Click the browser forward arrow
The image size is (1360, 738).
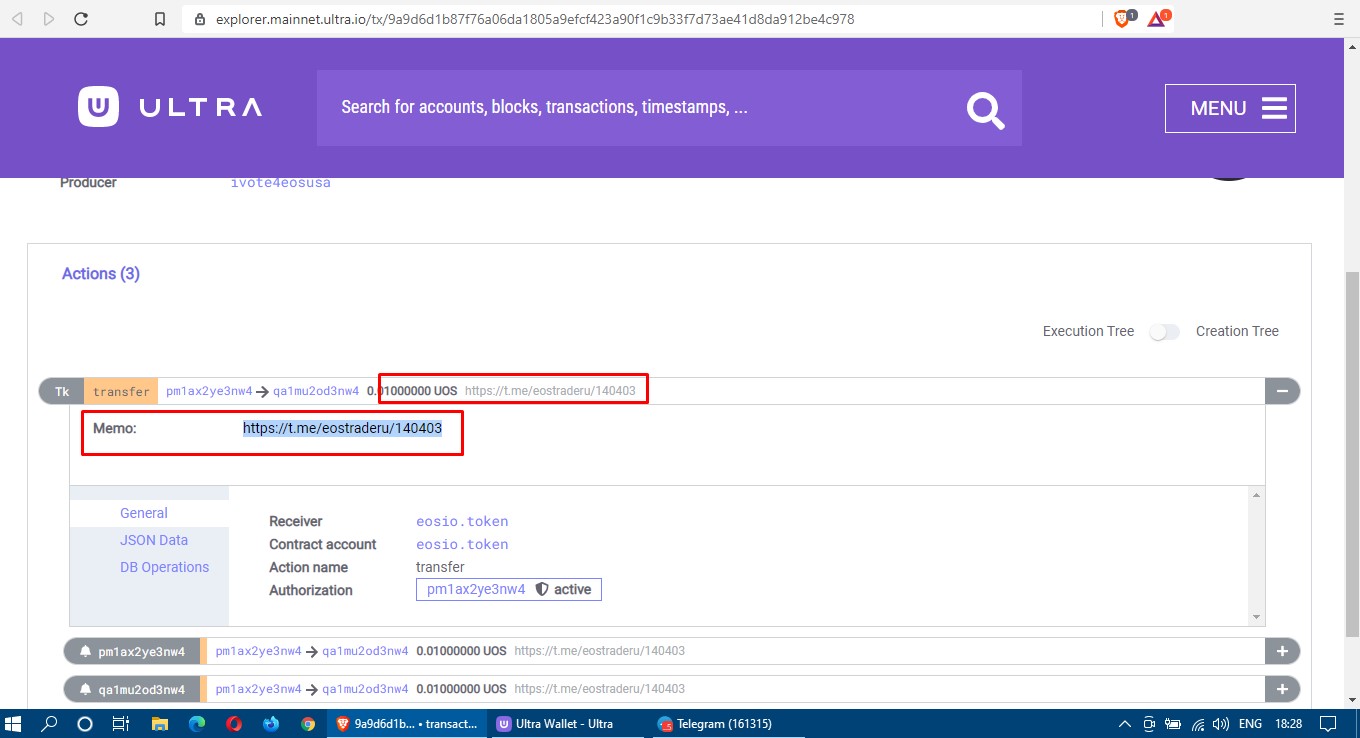pos(49,19)
